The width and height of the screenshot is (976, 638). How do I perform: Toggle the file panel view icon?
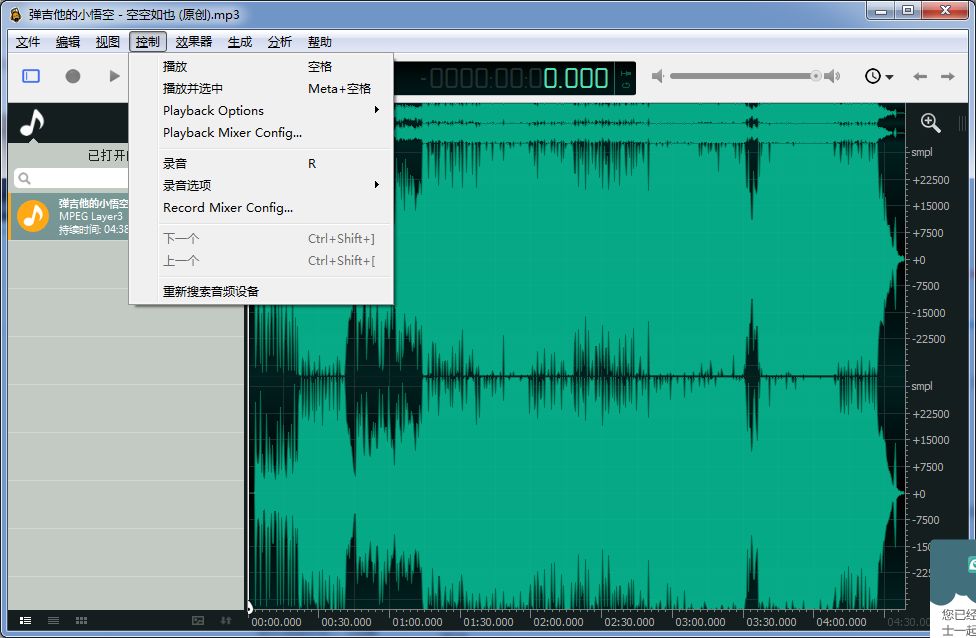(31, 76)
